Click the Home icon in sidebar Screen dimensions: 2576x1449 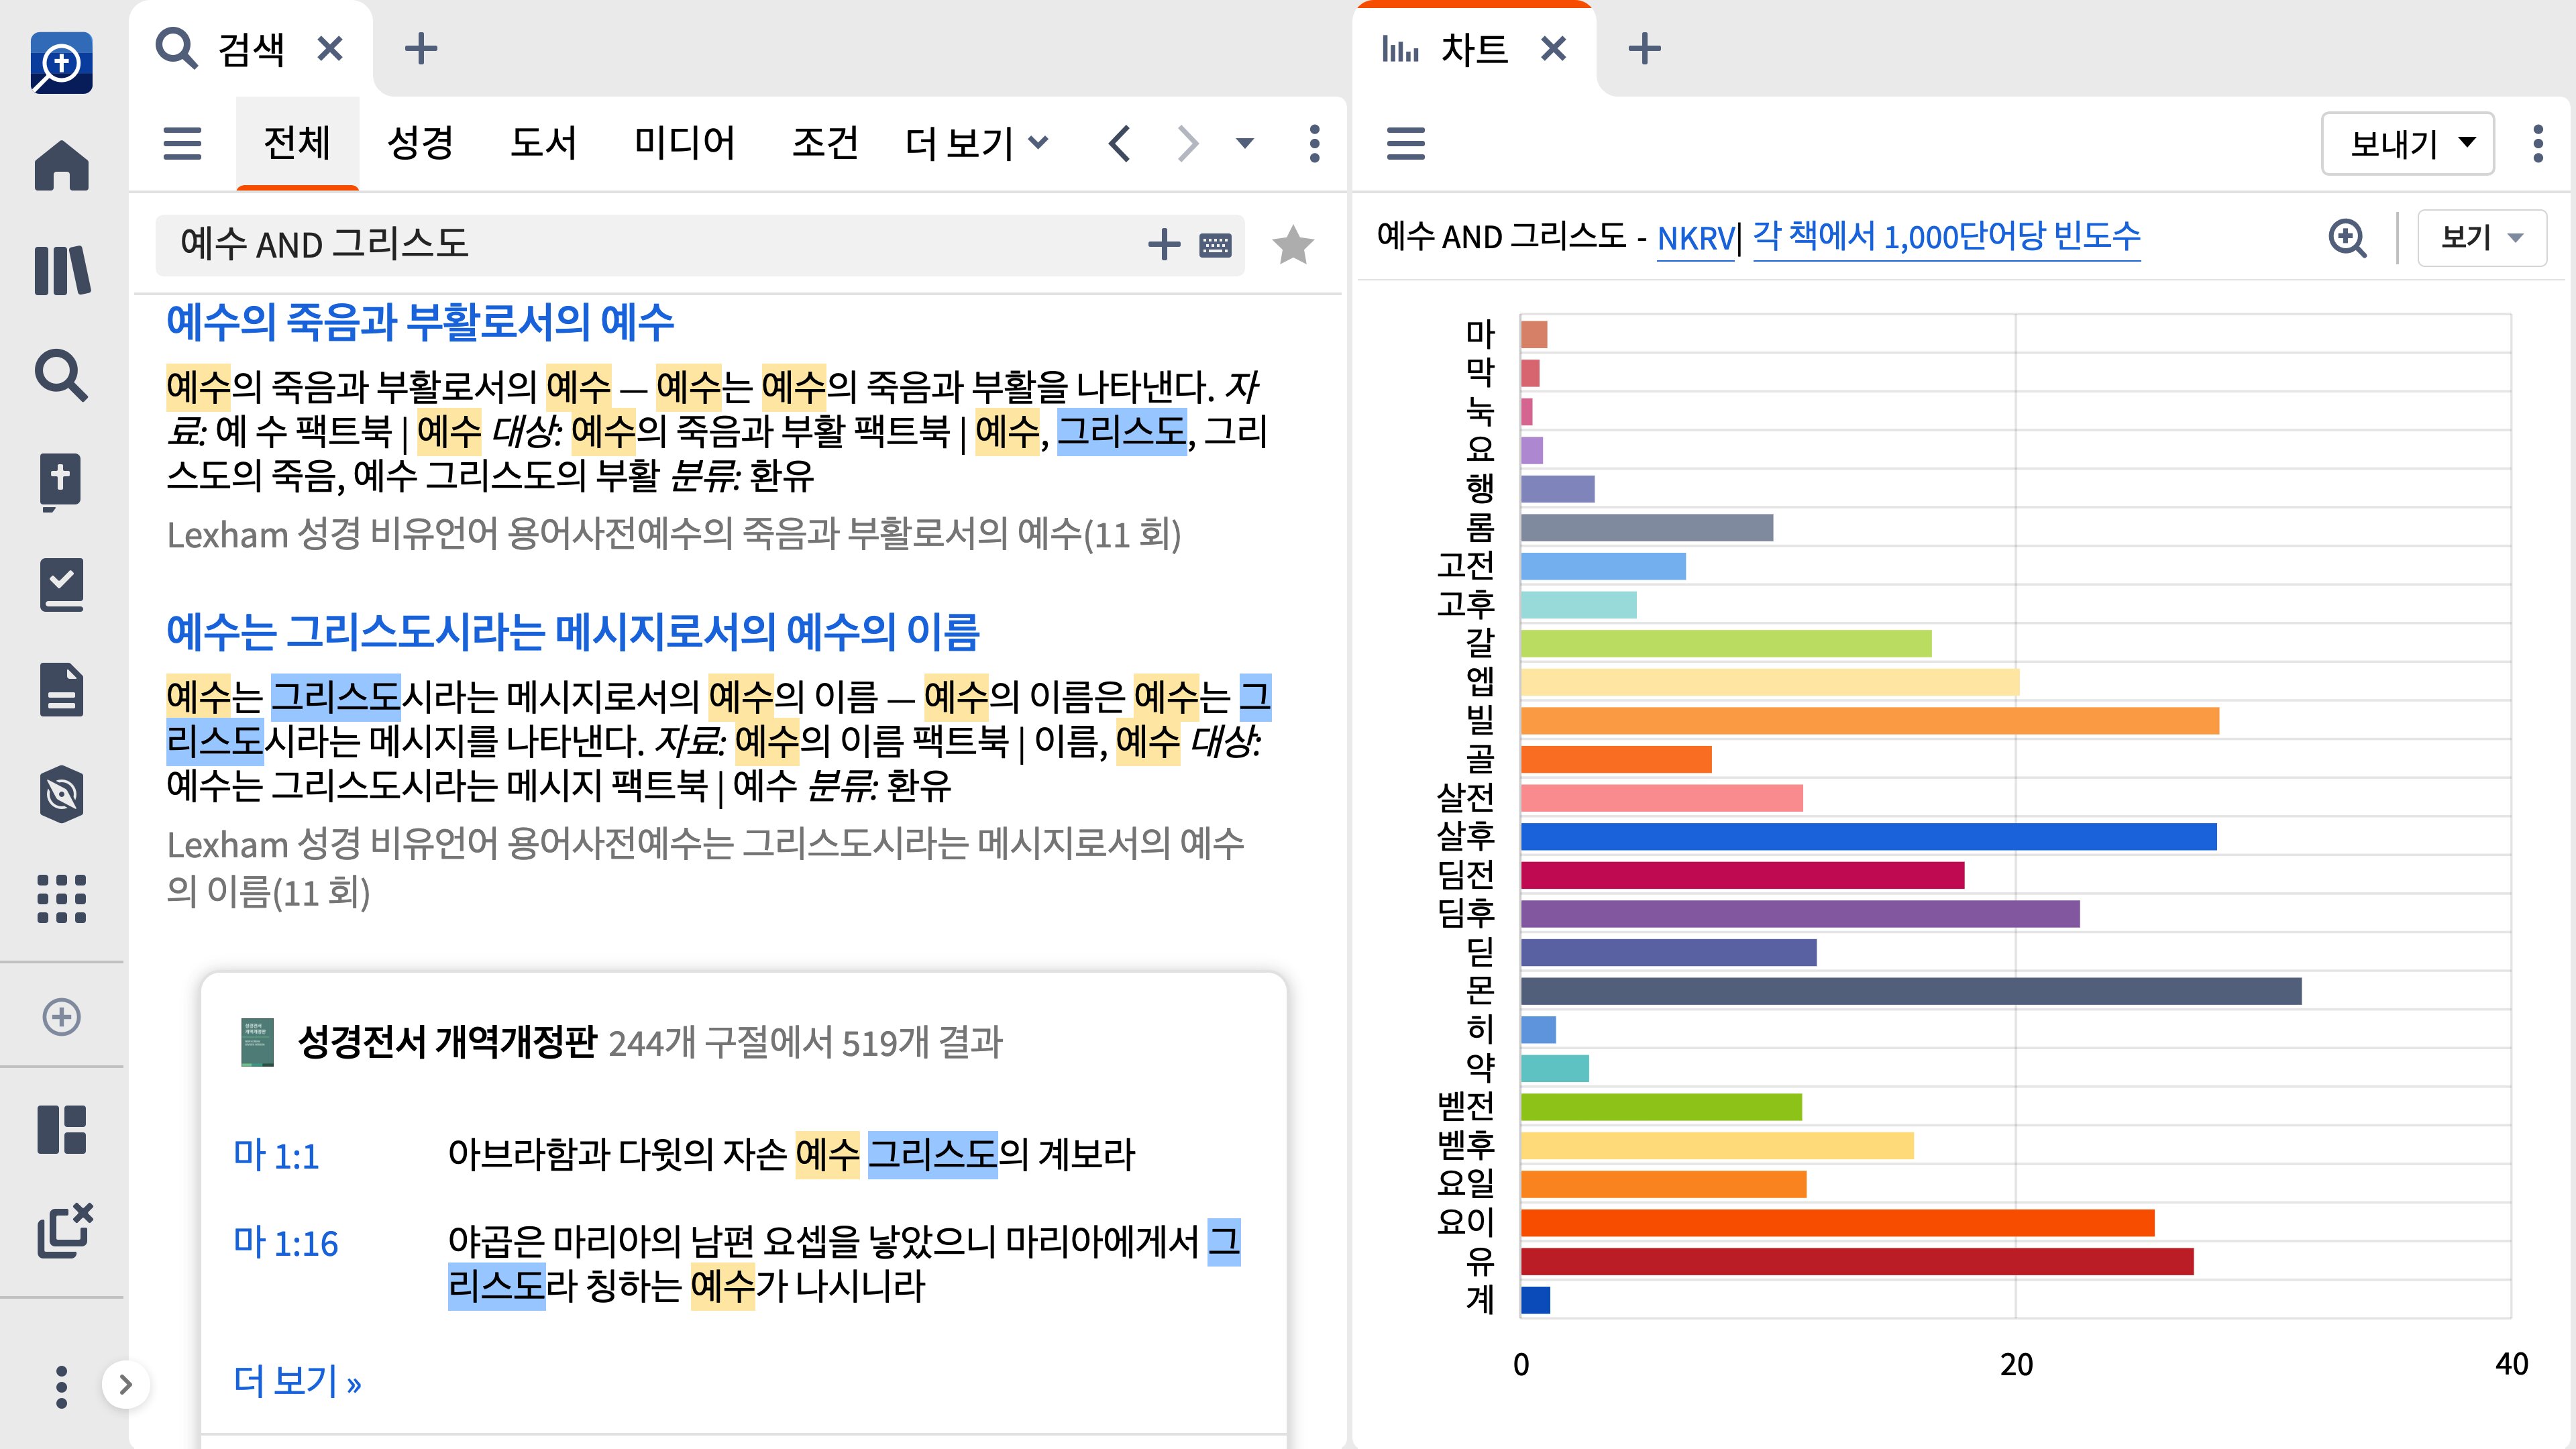click(62, 166)
